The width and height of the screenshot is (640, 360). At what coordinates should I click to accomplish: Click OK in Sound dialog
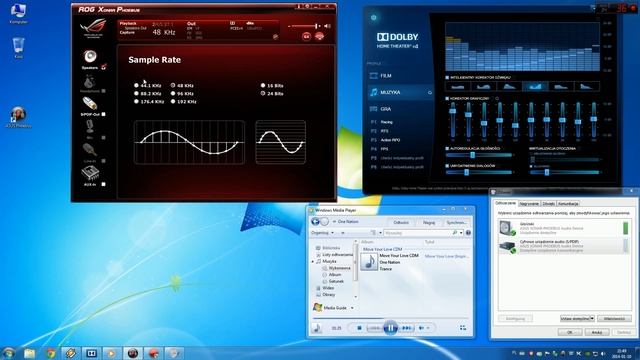(x=570, y=332)
